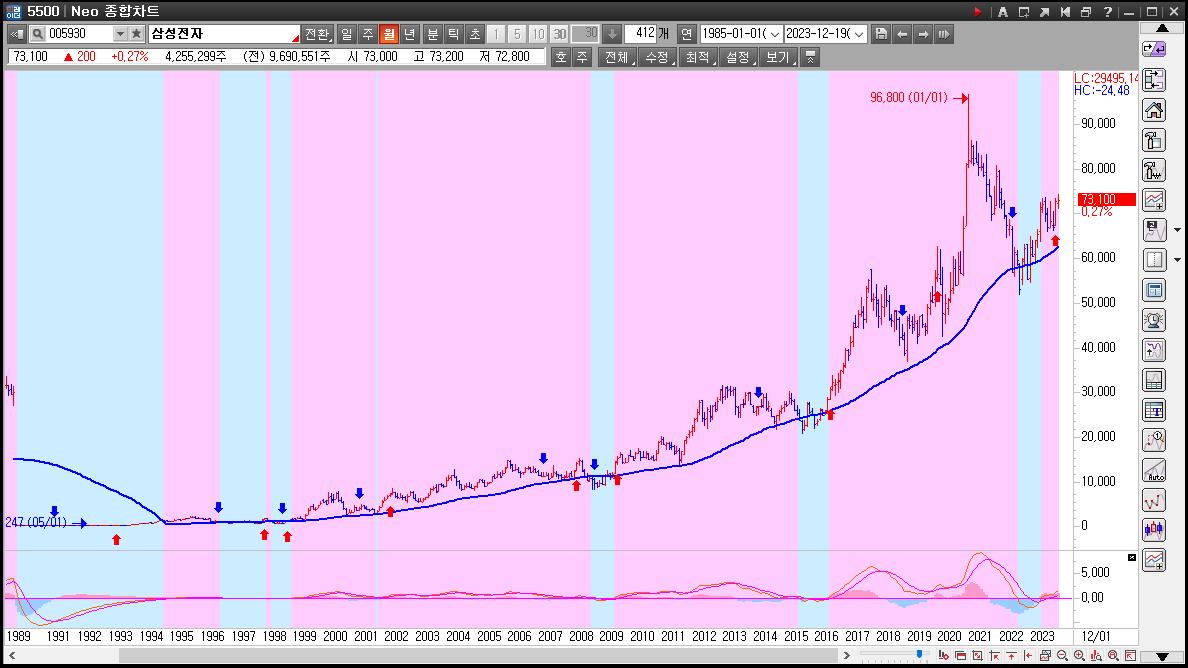This screenshot has width=1188, height=668.
Task: Click the new window plus icon in title bar
Action: pyautogui.click(x=1024, y=12)
